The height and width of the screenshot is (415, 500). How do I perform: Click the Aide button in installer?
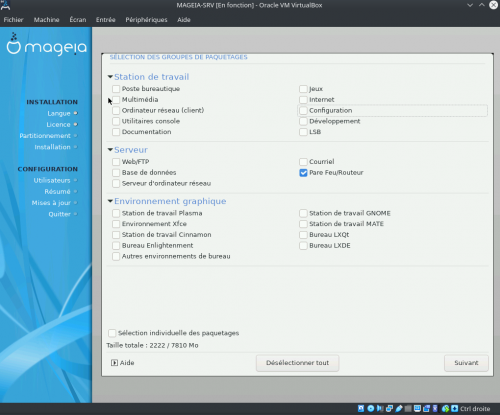pos(123,363)
